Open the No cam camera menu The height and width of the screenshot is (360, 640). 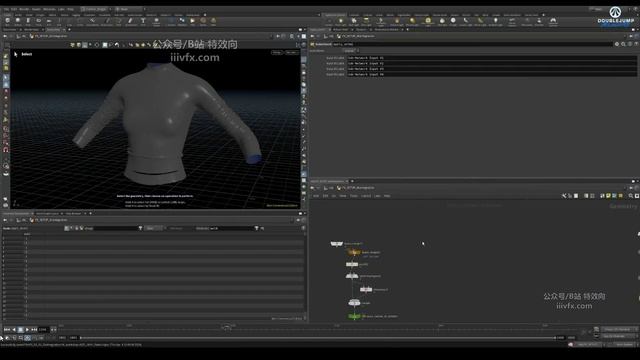pyautogui.click(x=291, y=53)
